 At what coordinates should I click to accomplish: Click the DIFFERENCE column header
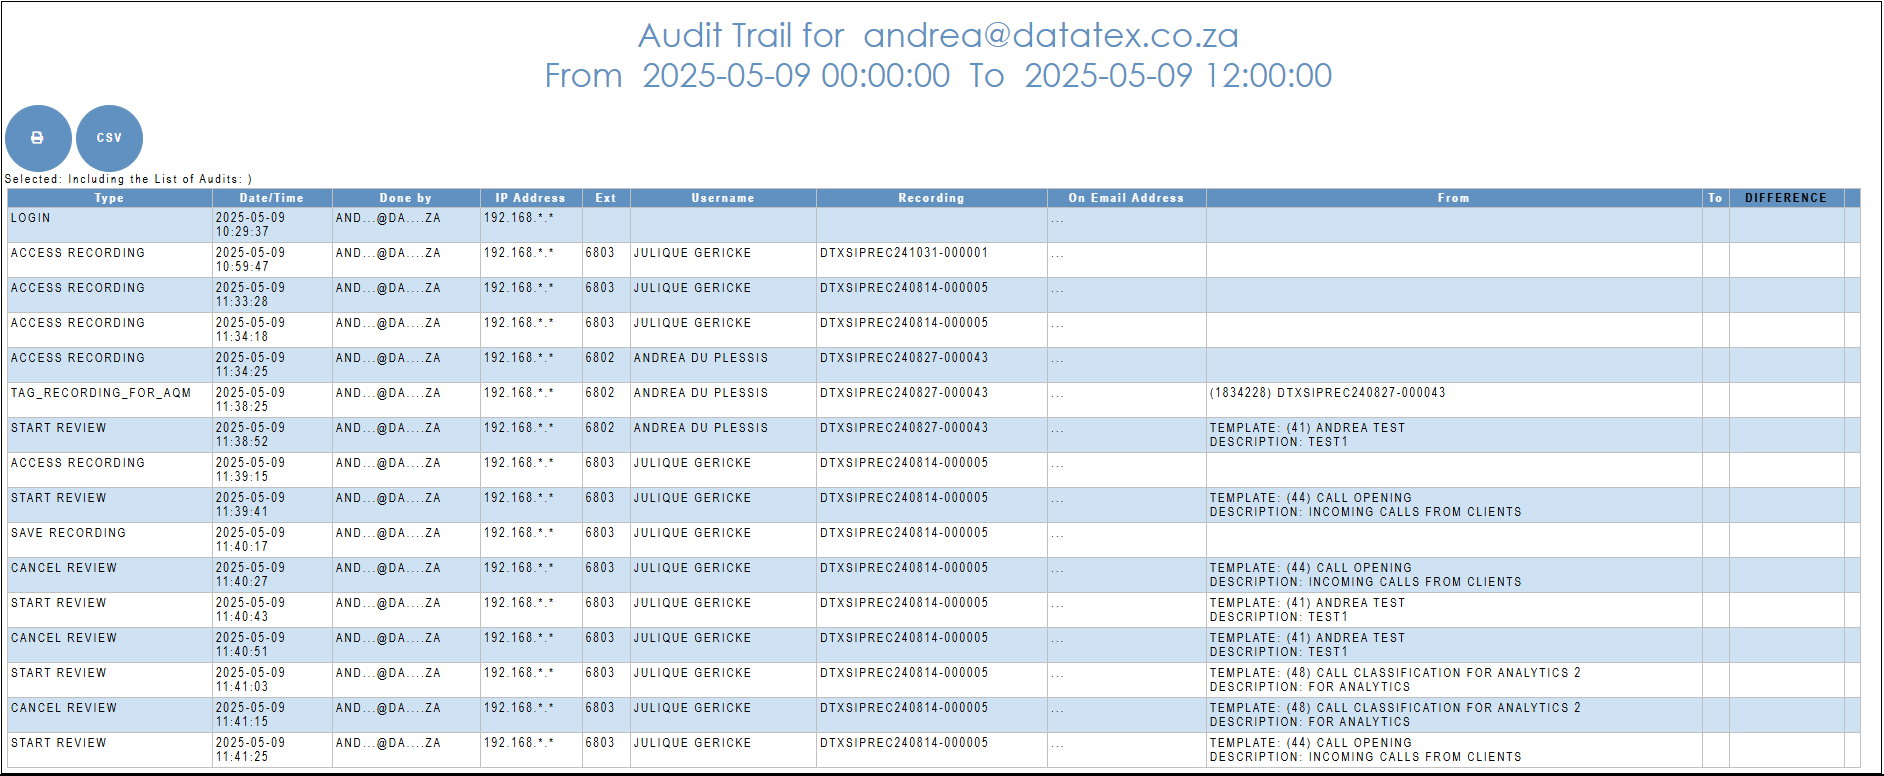pyautogui.click(x=1785, y=198)
